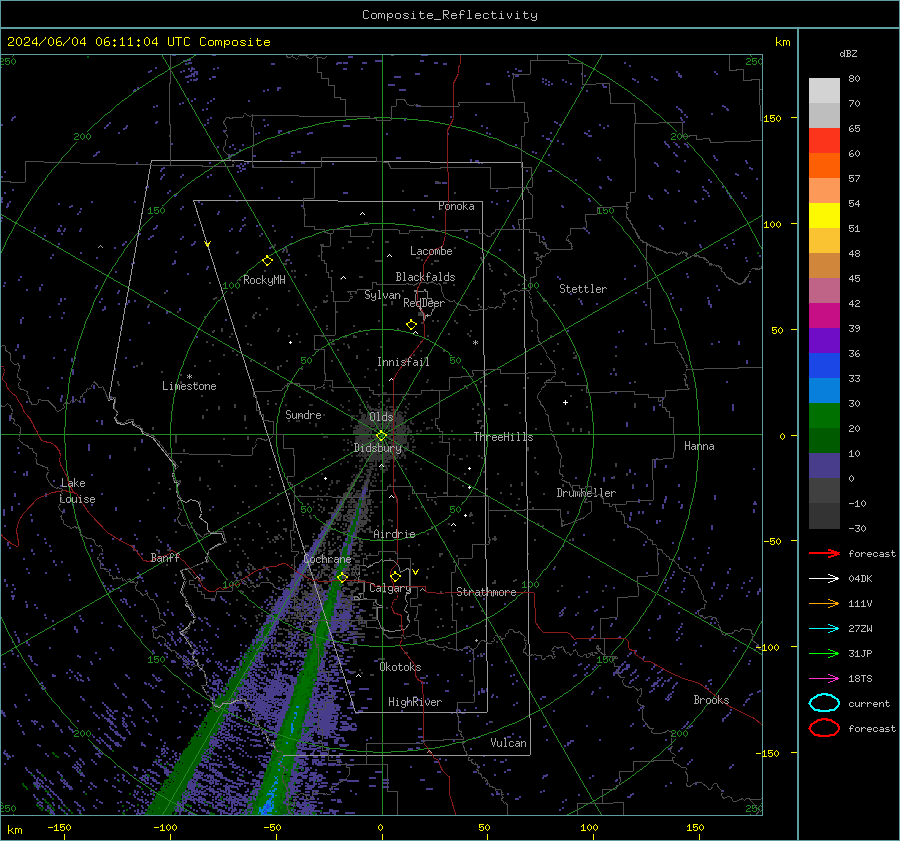Select the Lacombe label on map
The image size is (900, 841).
431,251
